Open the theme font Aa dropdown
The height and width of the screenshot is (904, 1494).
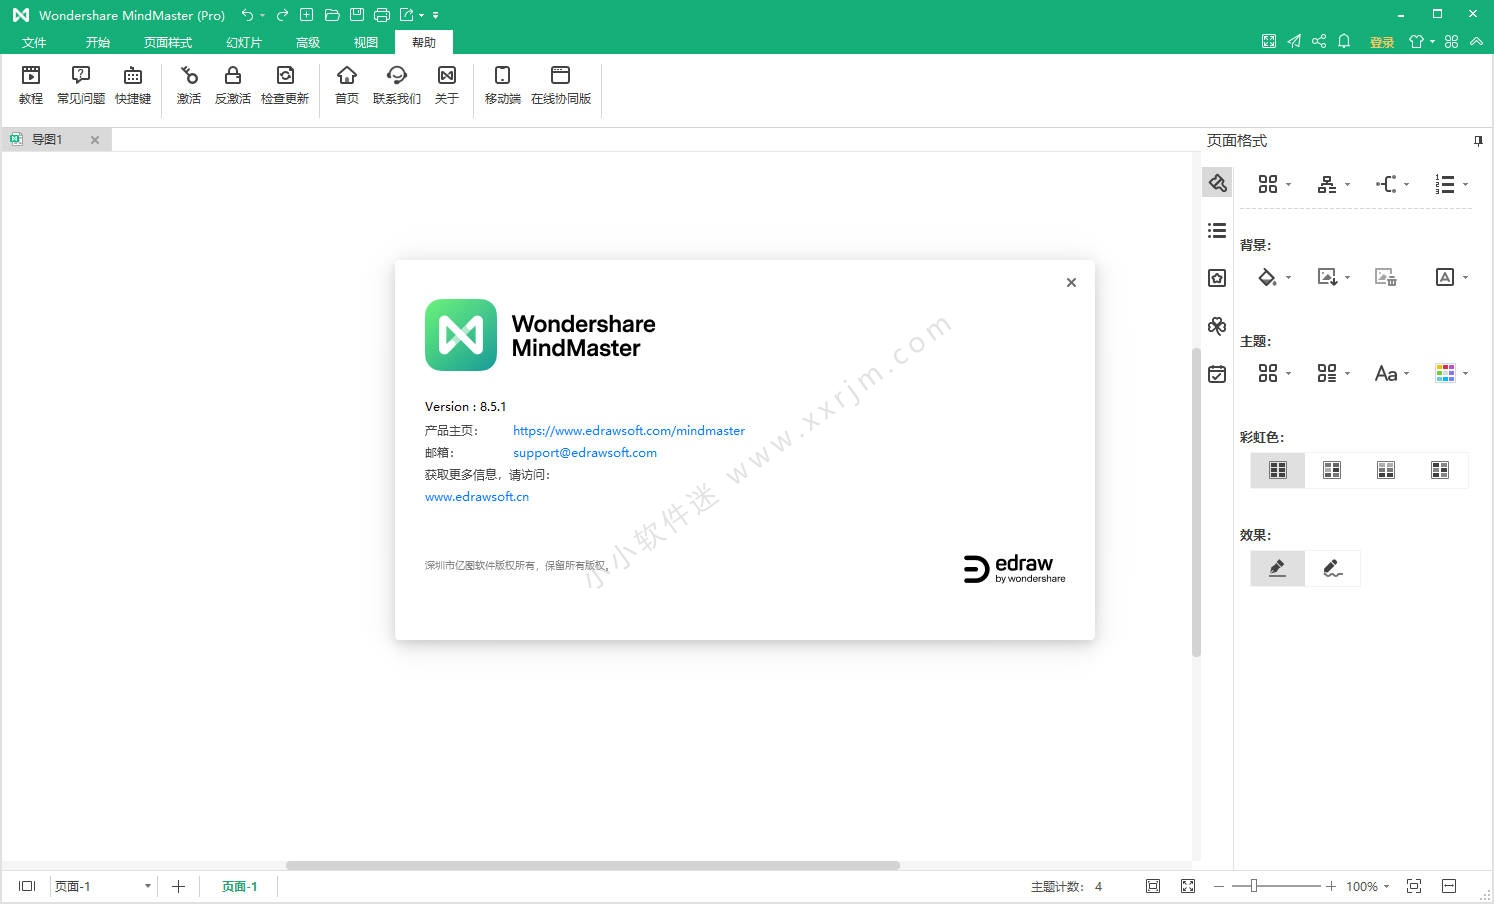[x=1391, y=374]
